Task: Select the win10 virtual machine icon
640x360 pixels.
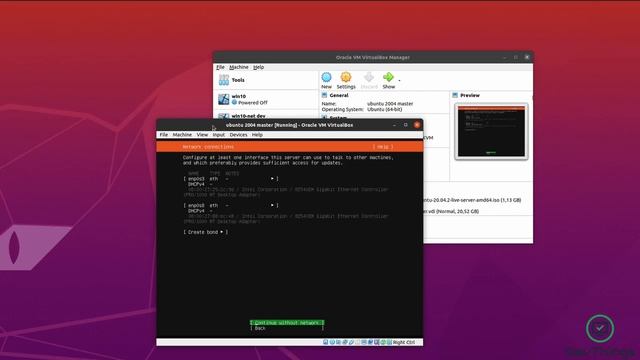Action: pyautogui.click(x=224, y=99)
